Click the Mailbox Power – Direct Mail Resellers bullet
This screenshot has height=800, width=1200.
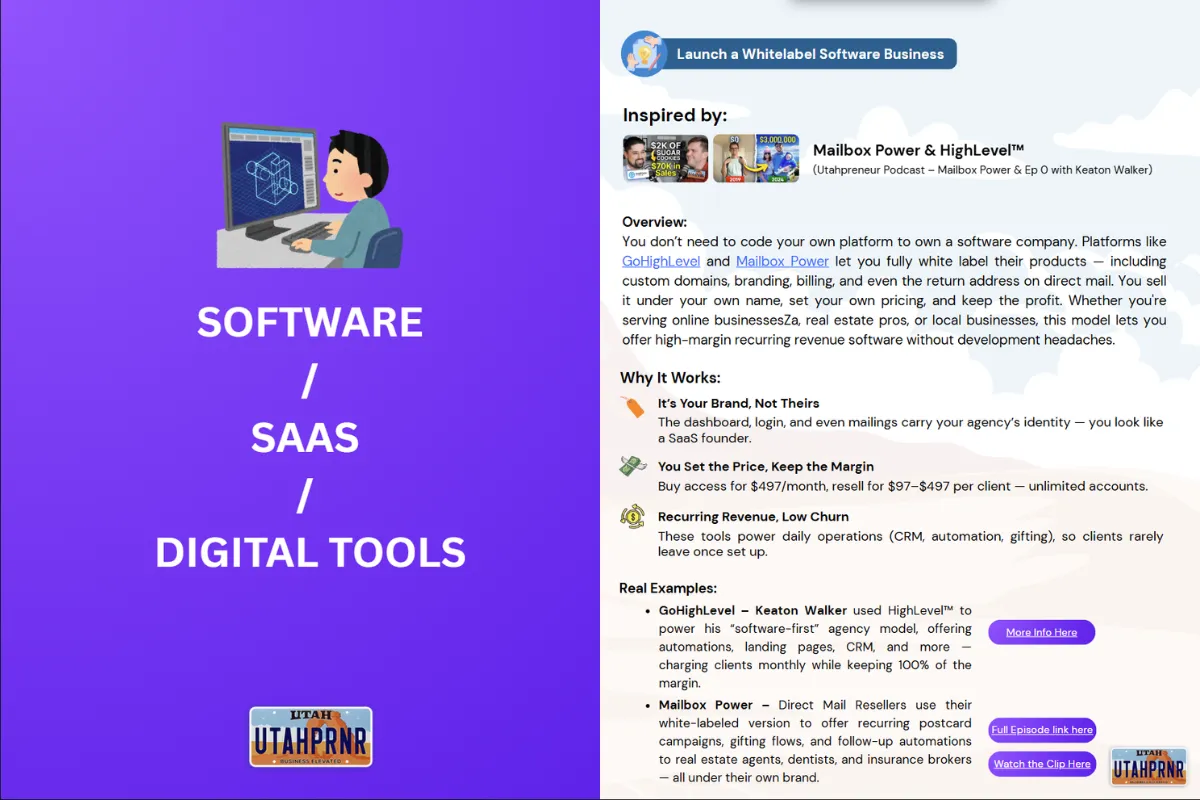click(x=815, y=741)
